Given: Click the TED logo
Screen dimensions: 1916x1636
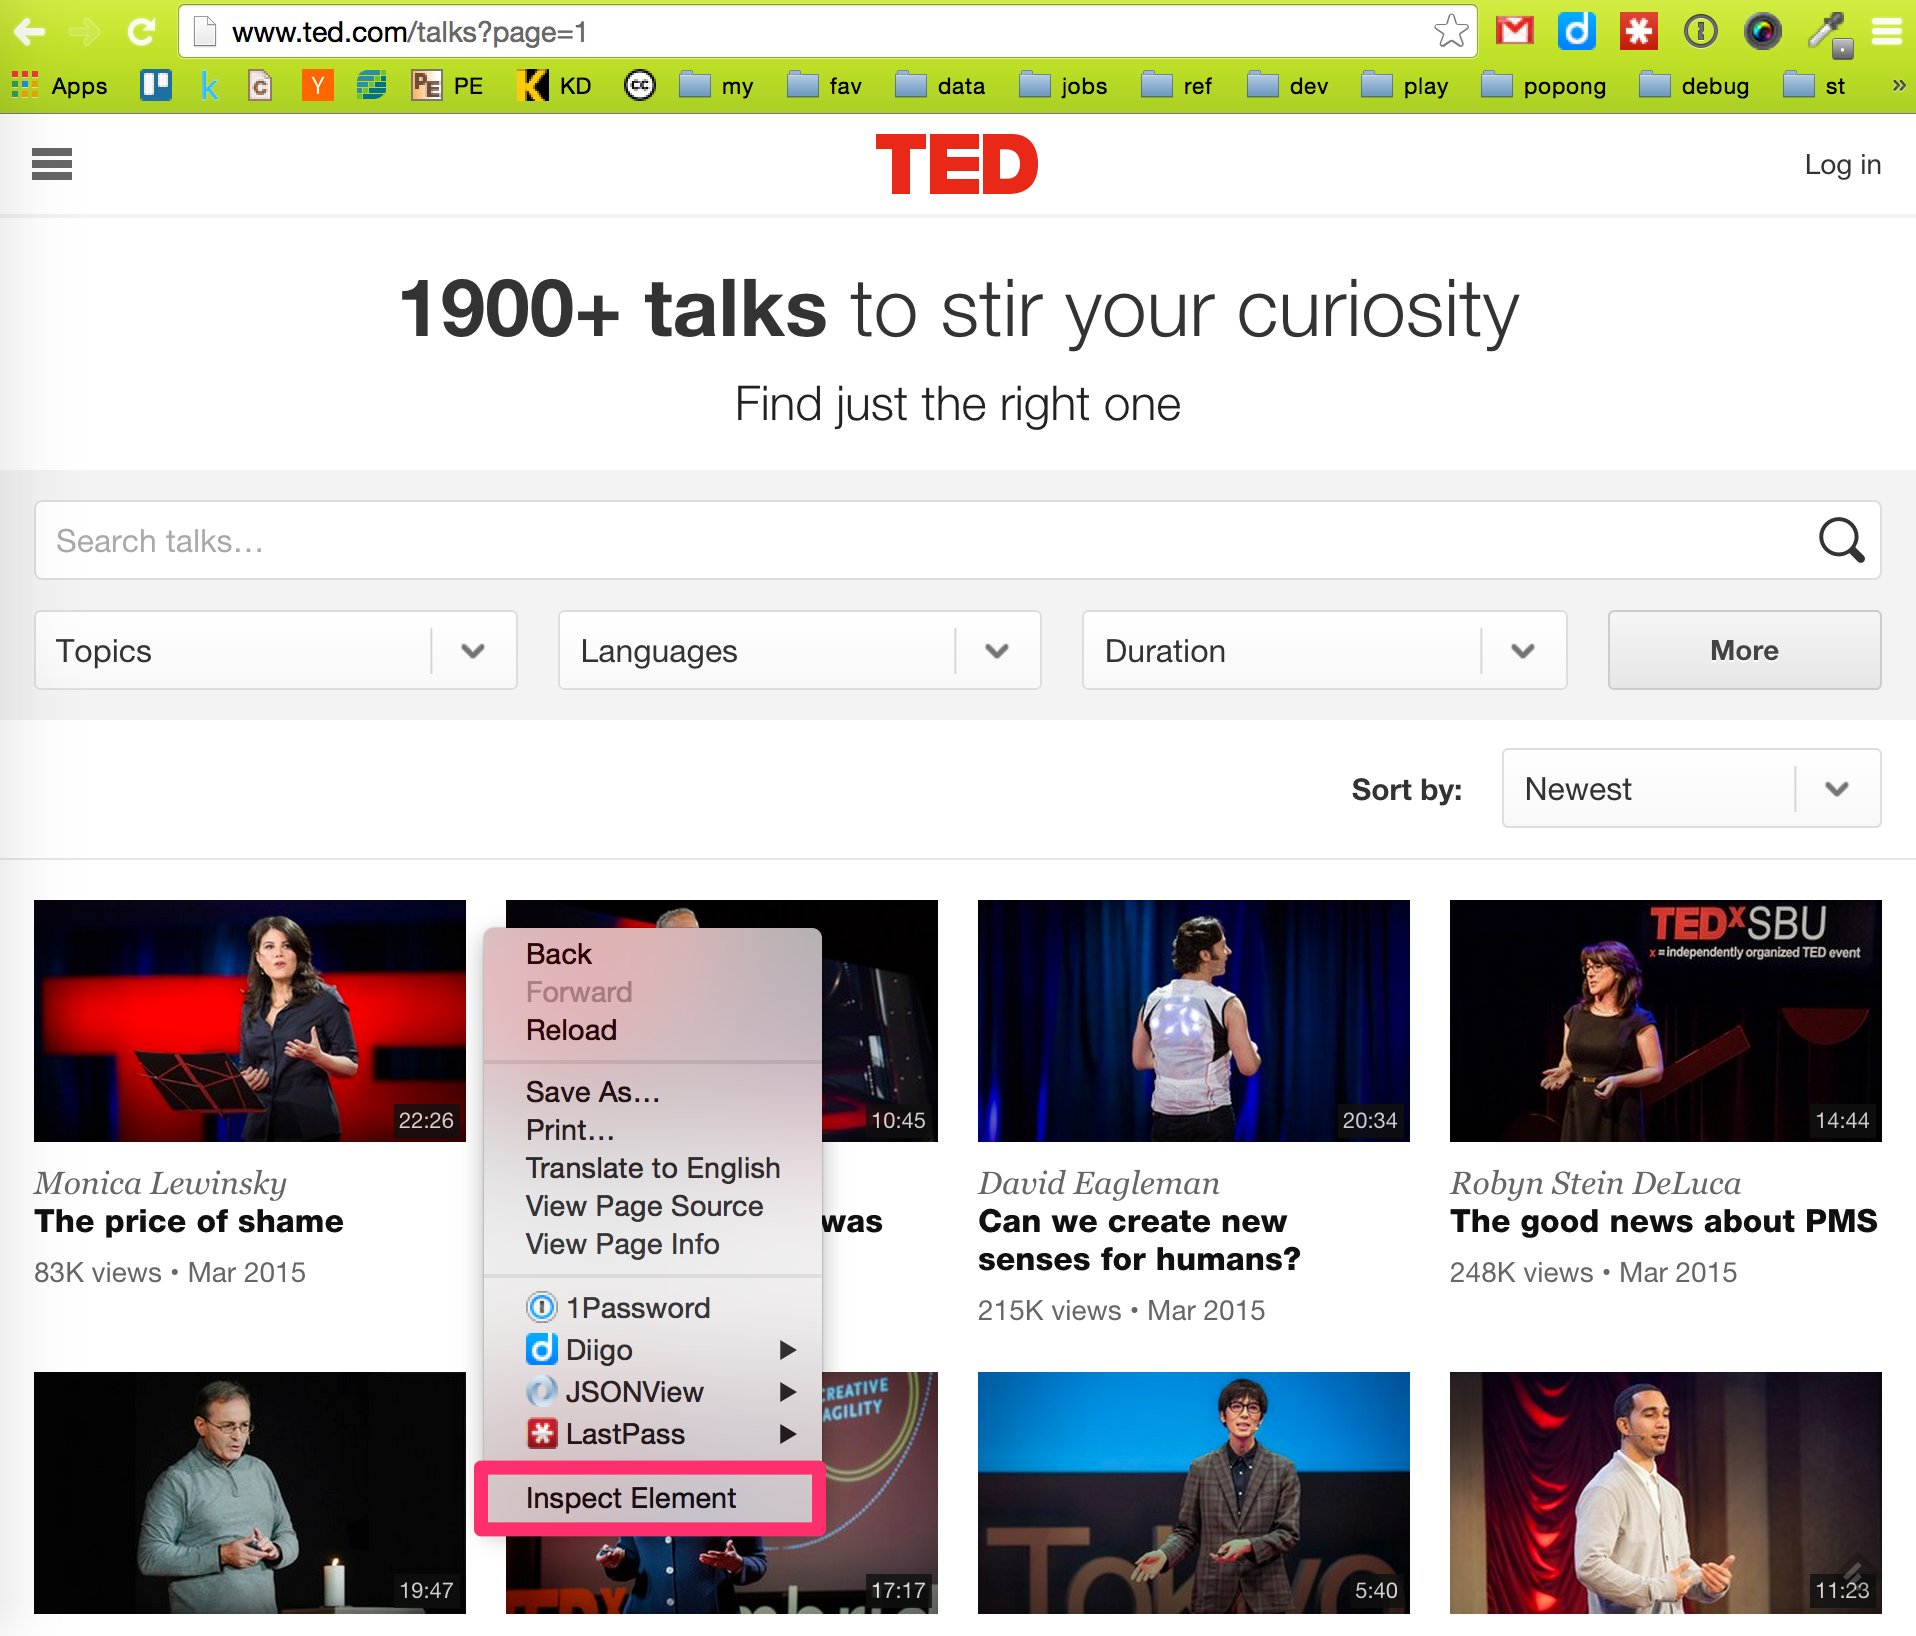Looking at the screenshot, I should (957, 164).
